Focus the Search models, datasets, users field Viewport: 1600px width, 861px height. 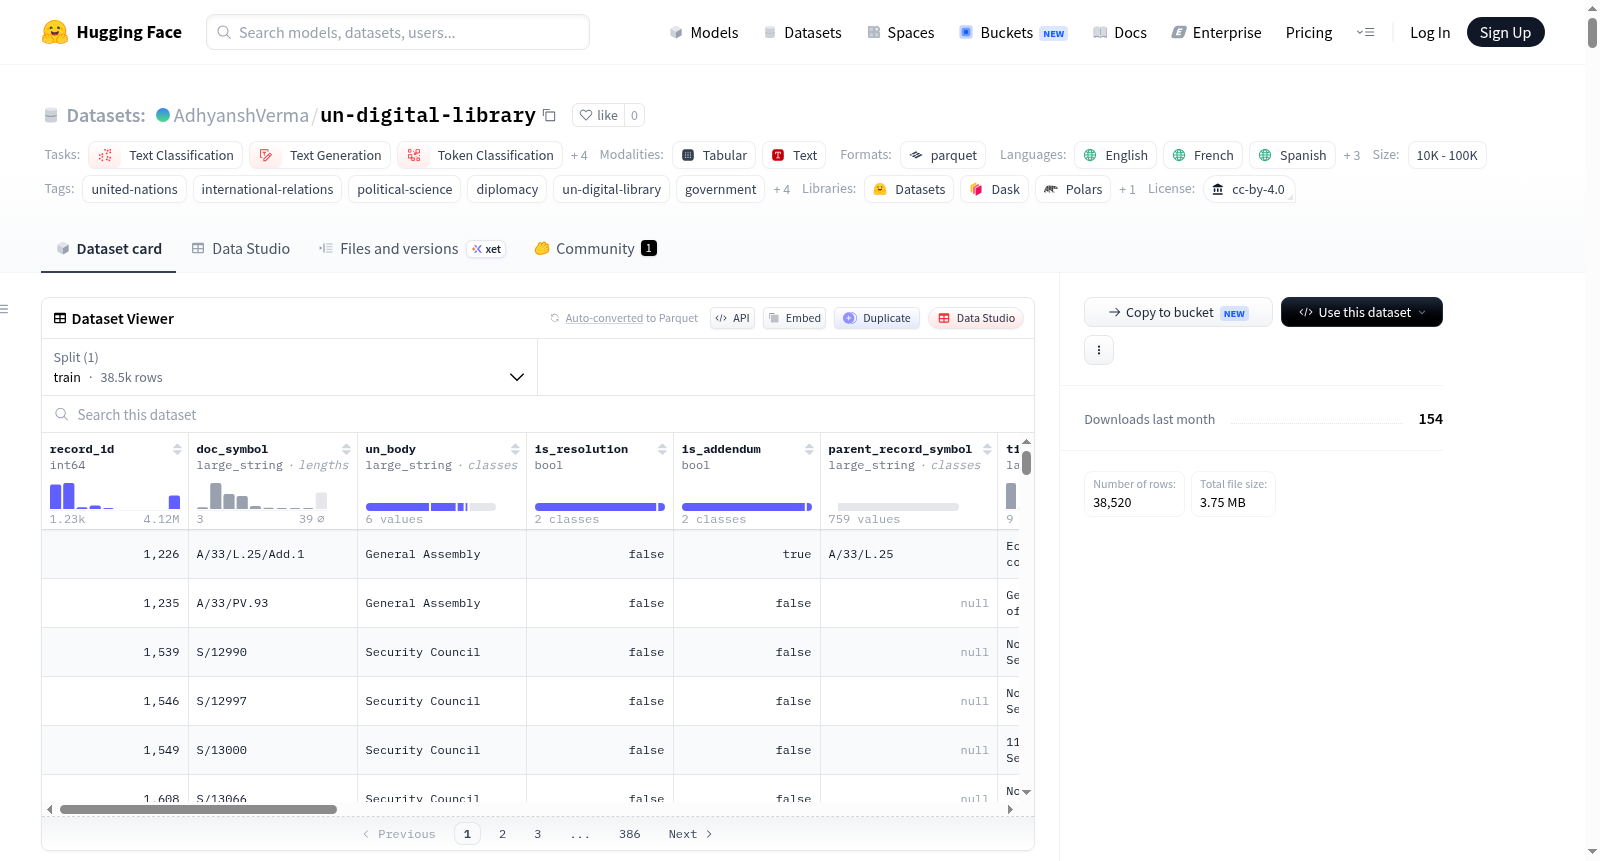click(398, 32)
